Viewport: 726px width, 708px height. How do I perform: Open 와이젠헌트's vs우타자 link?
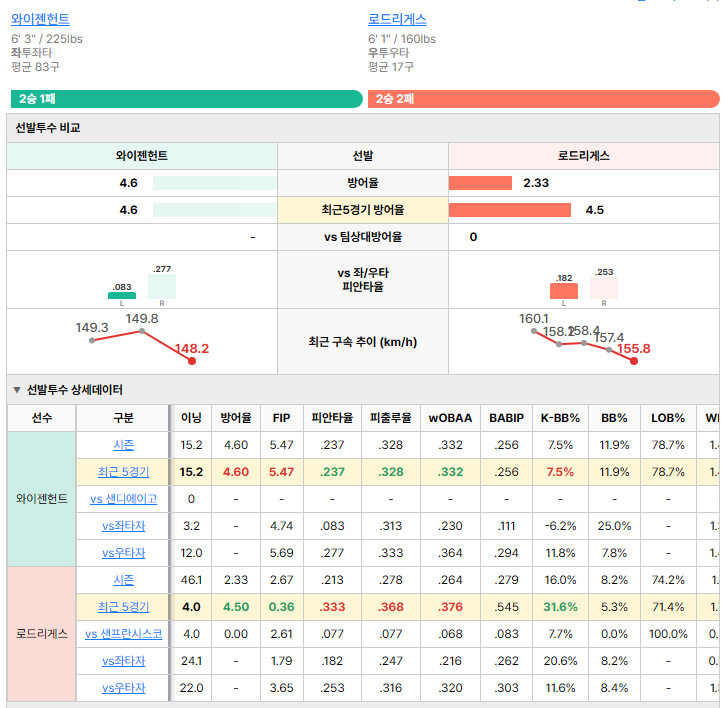(124, 553)
